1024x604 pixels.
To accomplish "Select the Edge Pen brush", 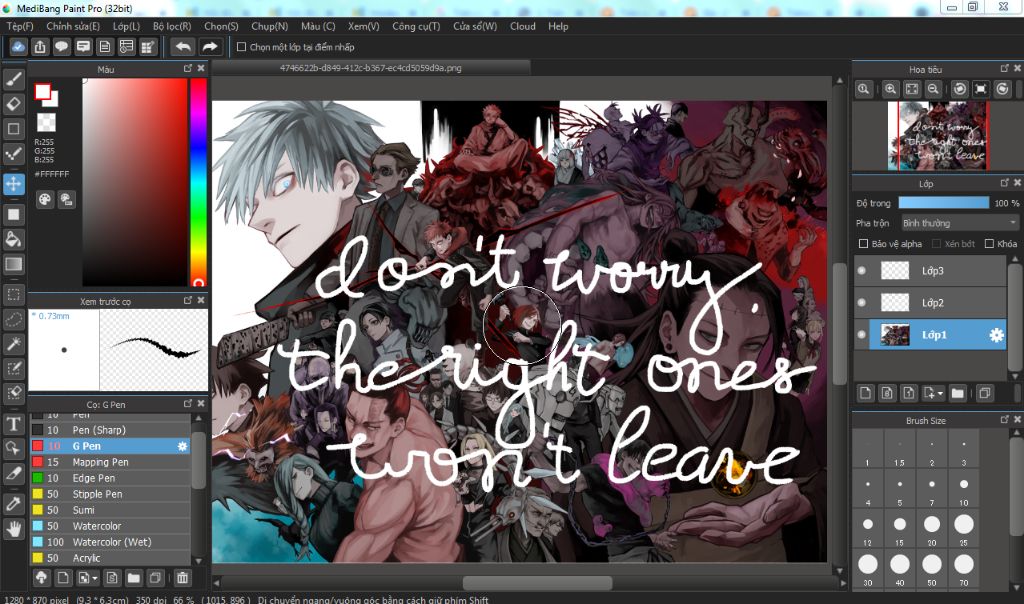I will click(x=110, y=478).
